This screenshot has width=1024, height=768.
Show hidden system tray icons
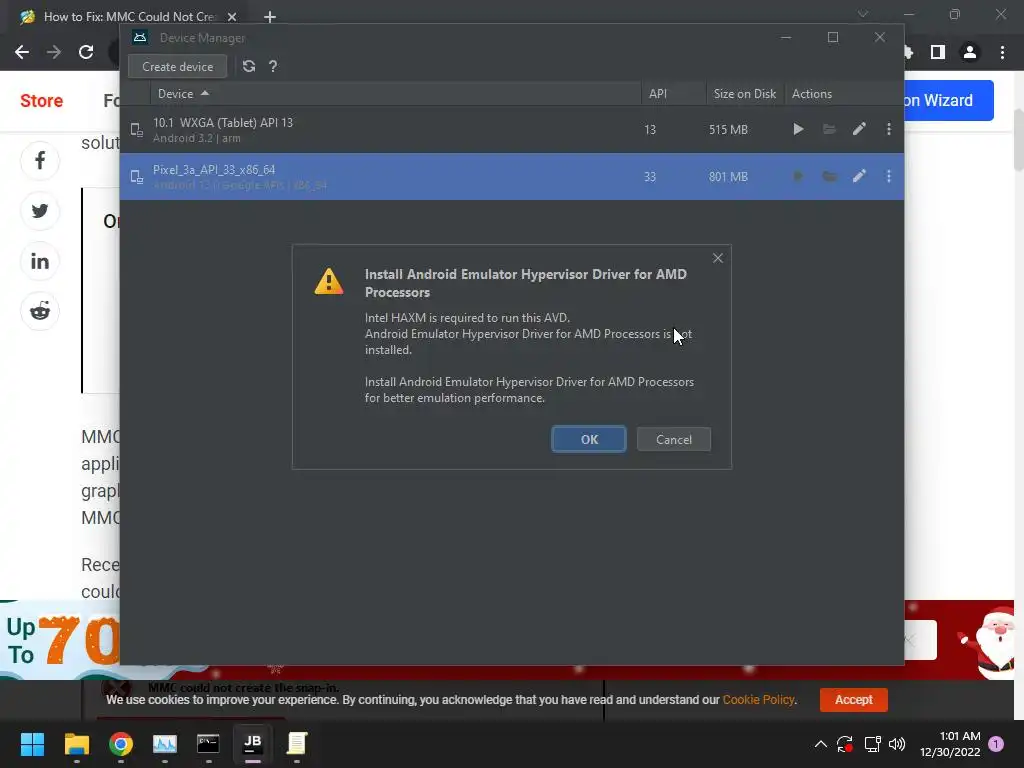pyautogui.click(x=821, y=744)
